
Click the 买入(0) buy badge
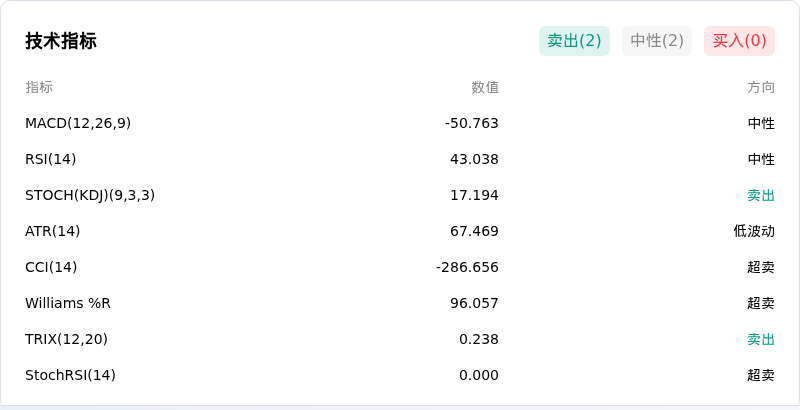(x=739, y=41)
